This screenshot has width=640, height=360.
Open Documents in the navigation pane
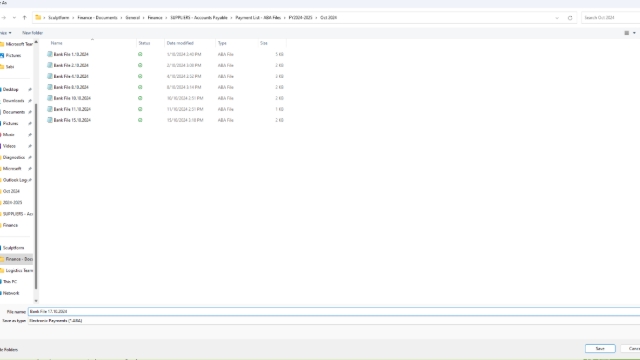coord(14,112)
